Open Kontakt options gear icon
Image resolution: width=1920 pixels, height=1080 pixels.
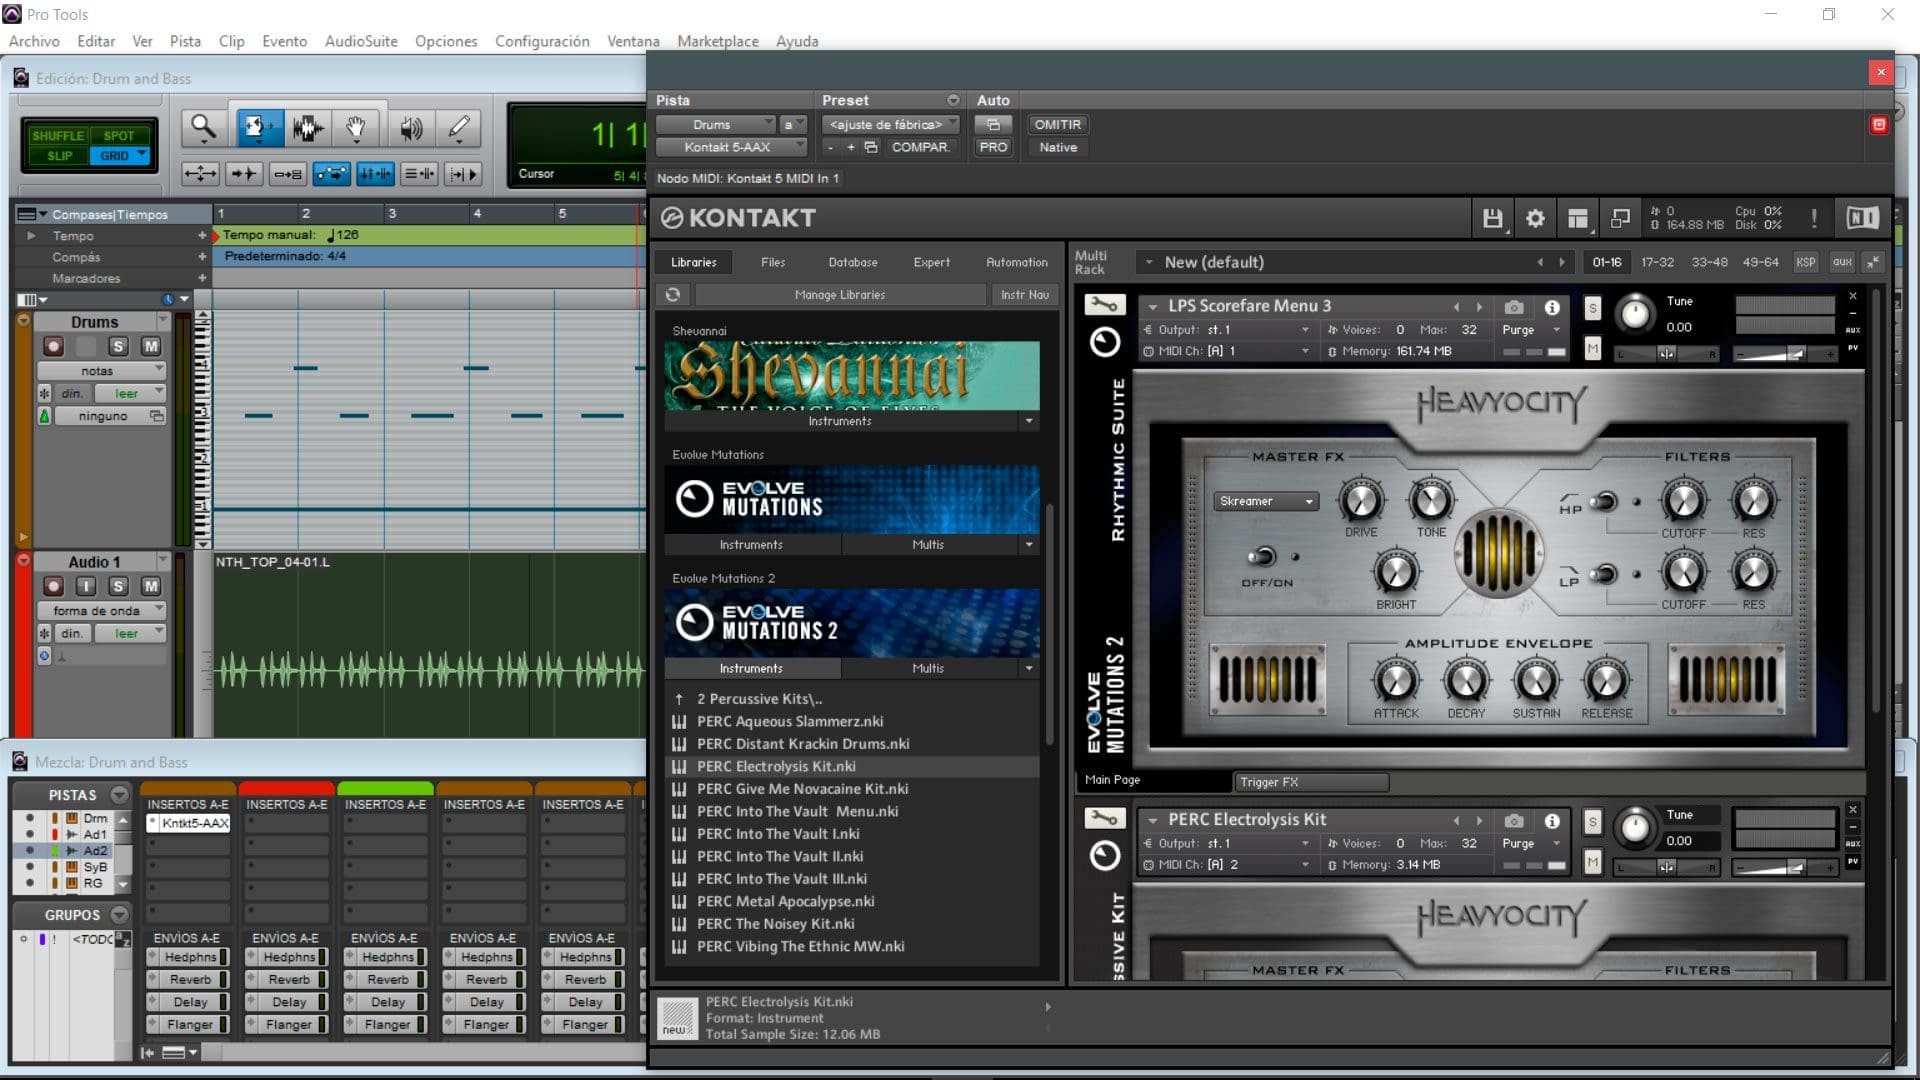click(1535, 218)
